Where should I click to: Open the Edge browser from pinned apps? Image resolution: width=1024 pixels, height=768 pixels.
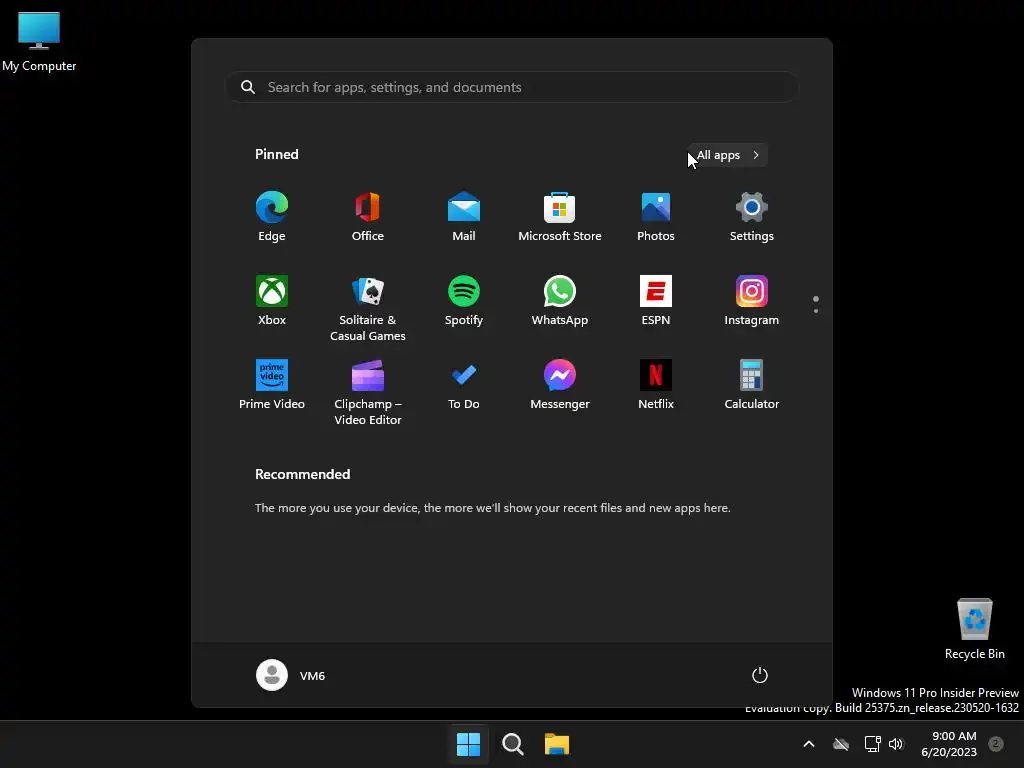tap(272, 217)
